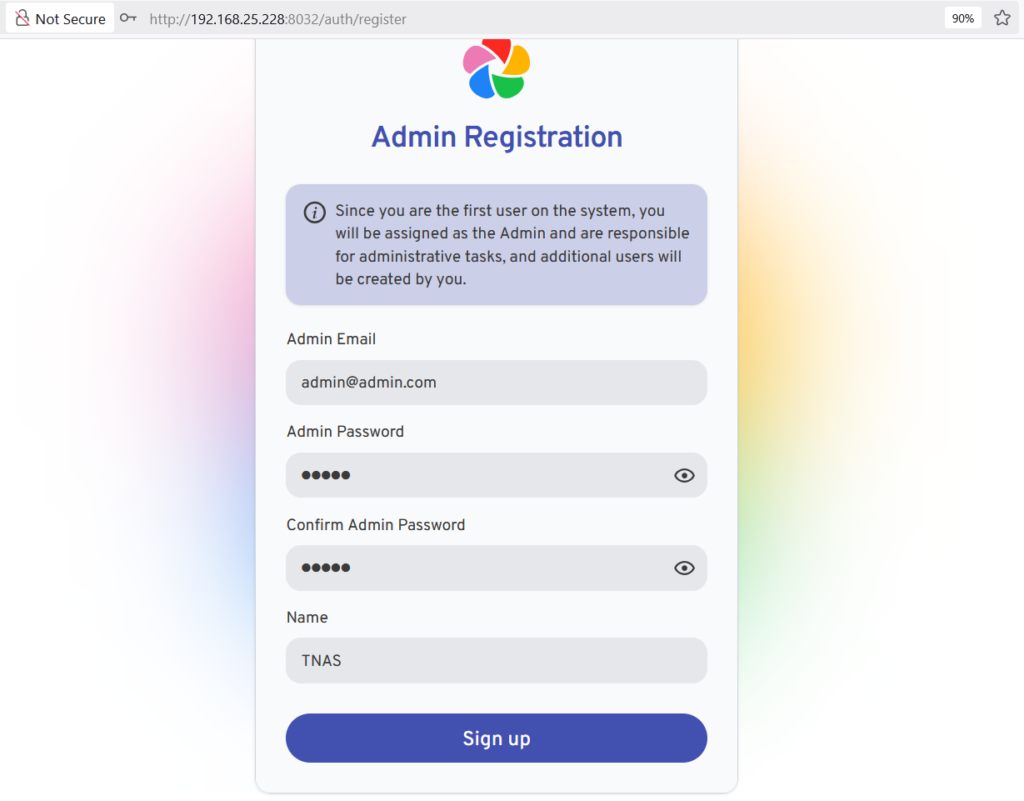Reveal the Confirm Admin Password field text

click(684, 568)
